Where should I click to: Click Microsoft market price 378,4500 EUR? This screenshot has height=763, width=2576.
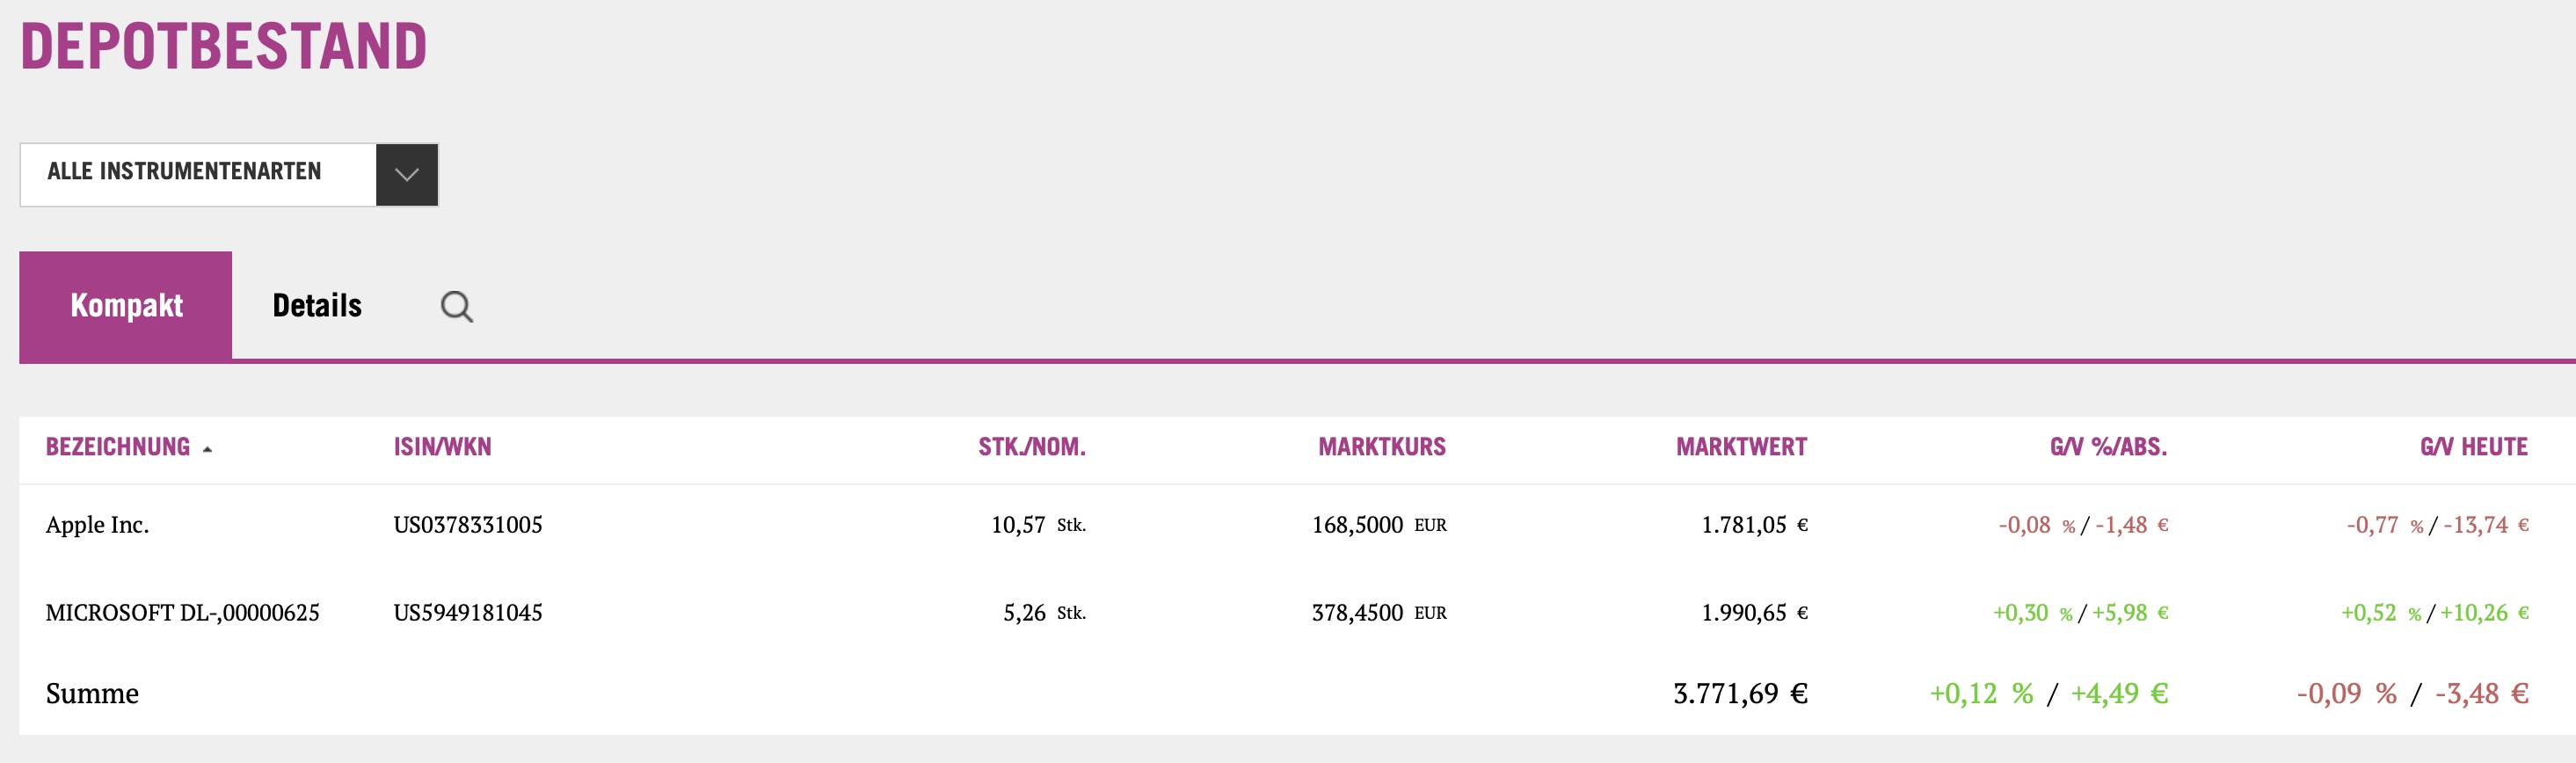[x=1378, y=613]
